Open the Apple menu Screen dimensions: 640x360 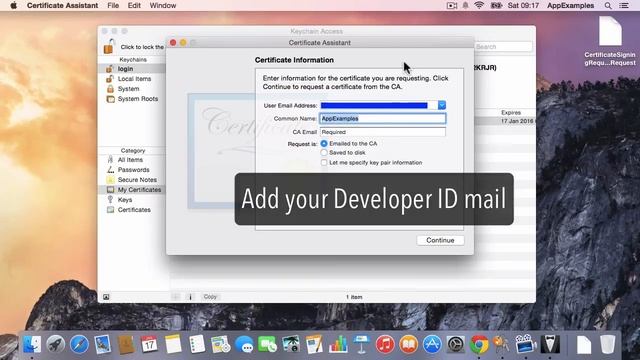click(x=13, y=6)
